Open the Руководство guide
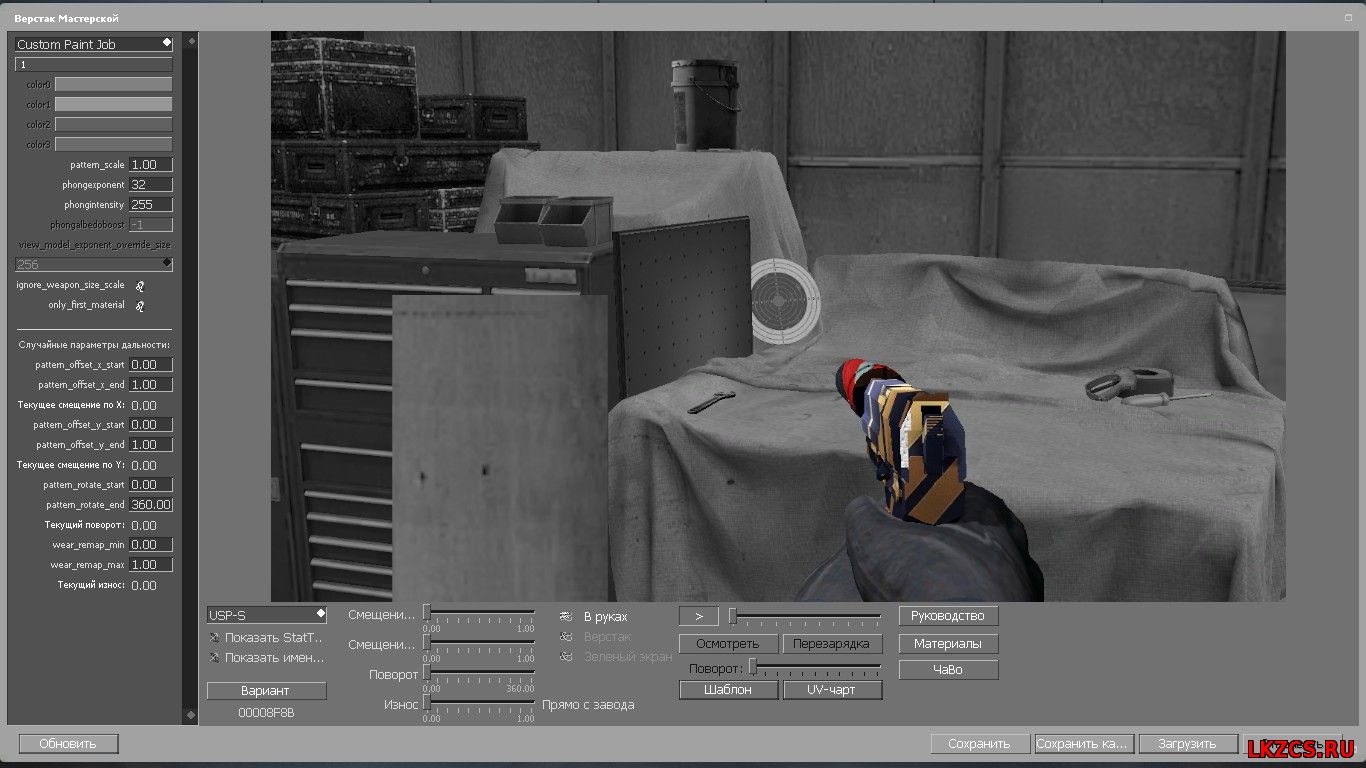 [x=948, y=616]
